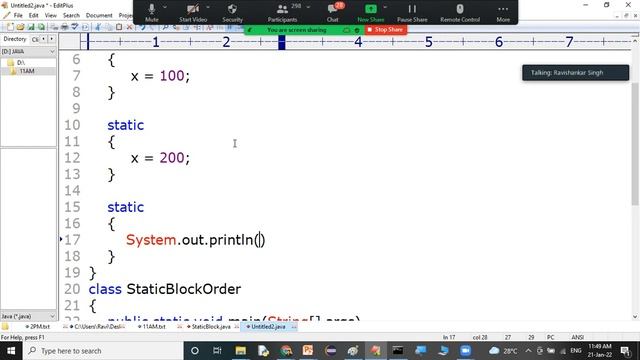This screenshot has width=640, height=360.
Task: Click the ruler column marker
Action: (x=282, y=42)
